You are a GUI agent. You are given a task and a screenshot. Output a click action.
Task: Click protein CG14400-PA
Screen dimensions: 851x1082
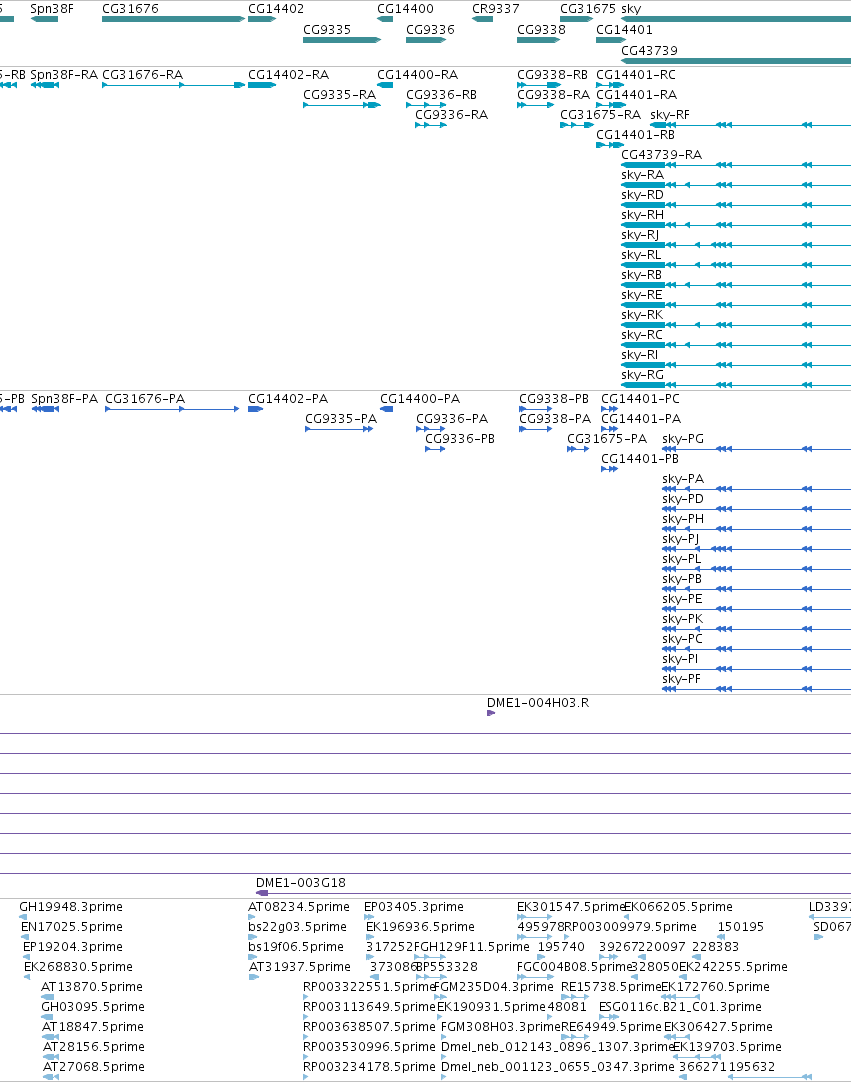420,399
